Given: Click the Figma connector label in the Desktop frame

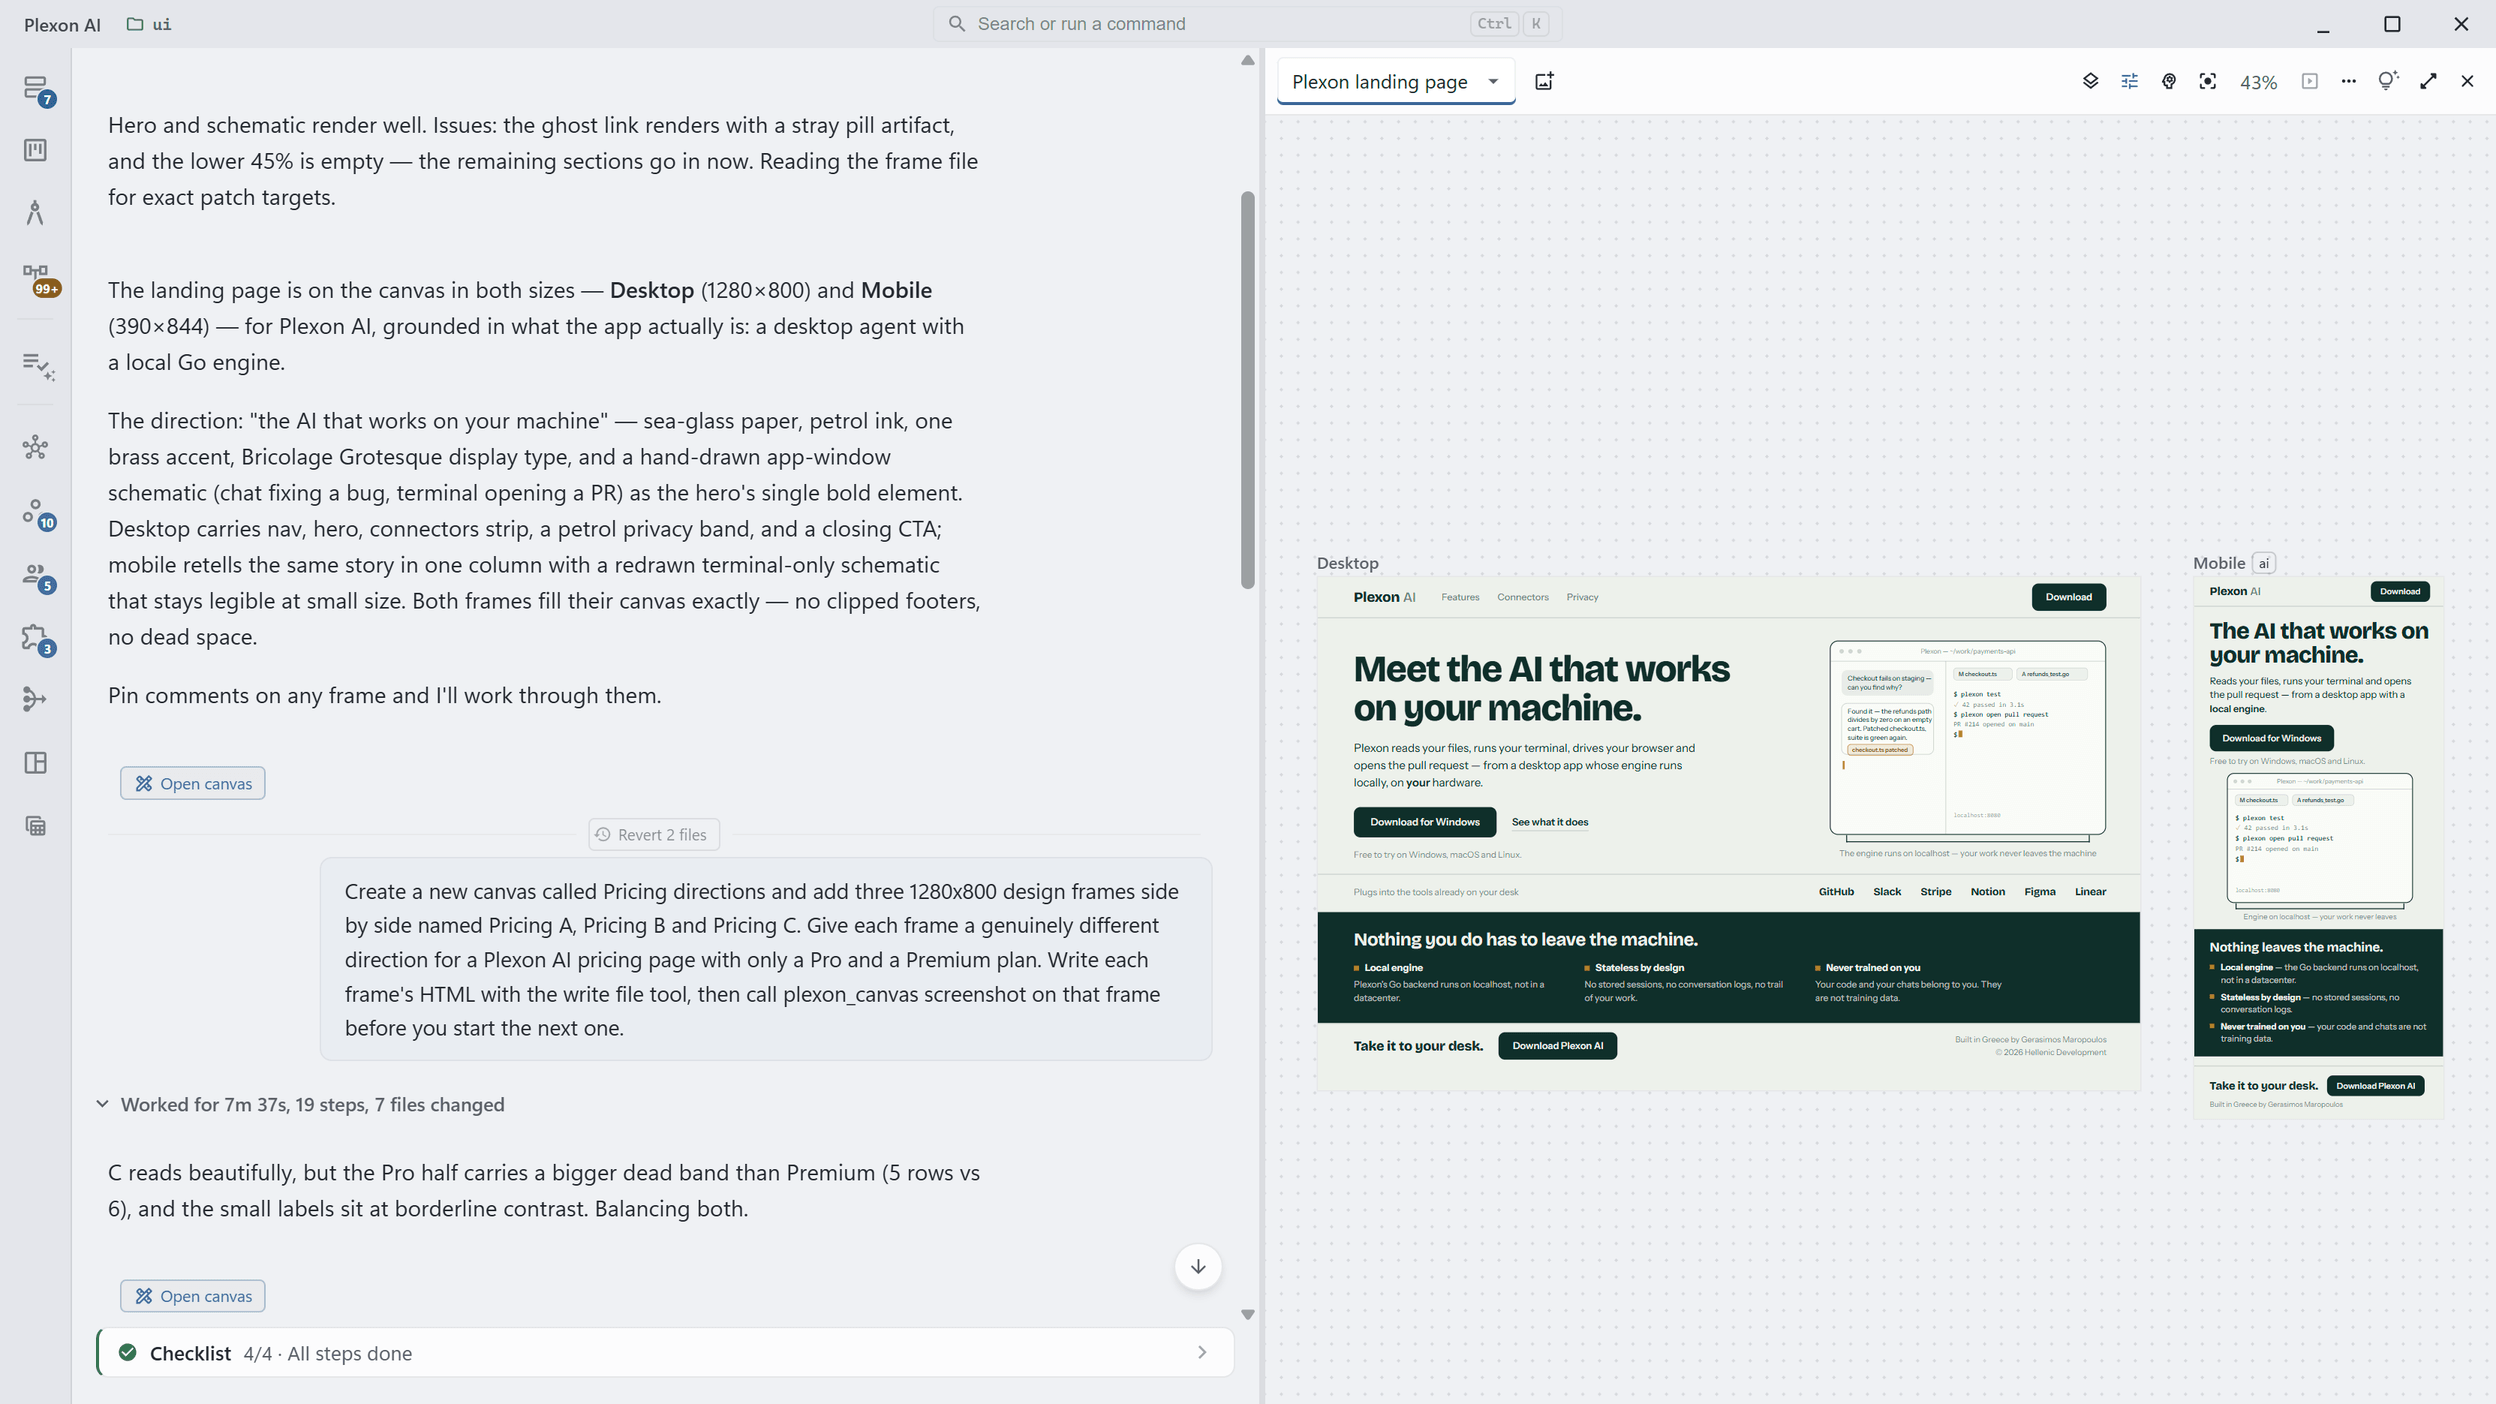Looking at the screenshot, I should (x=2039, y=892).
